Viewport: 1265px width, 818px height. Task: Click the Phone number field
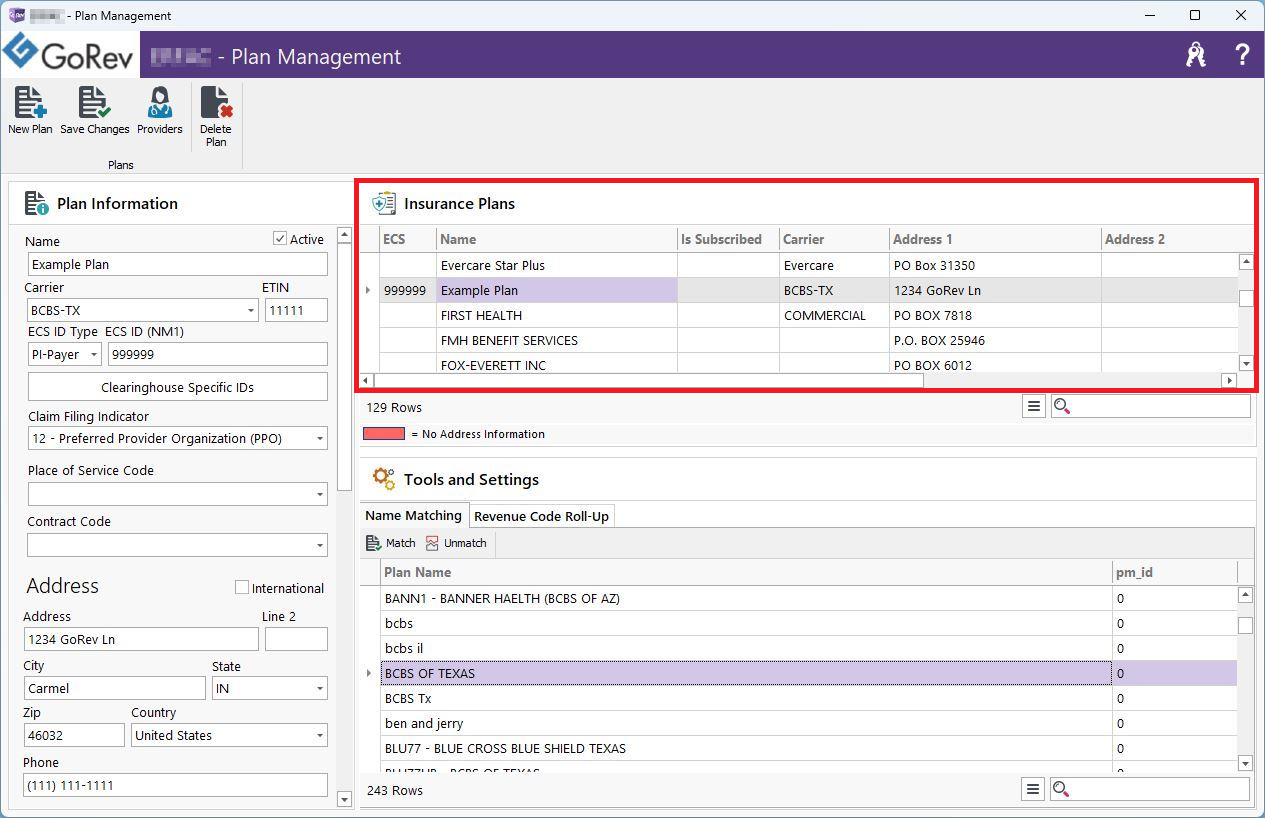pyautogui.click(x=176, y=786)
